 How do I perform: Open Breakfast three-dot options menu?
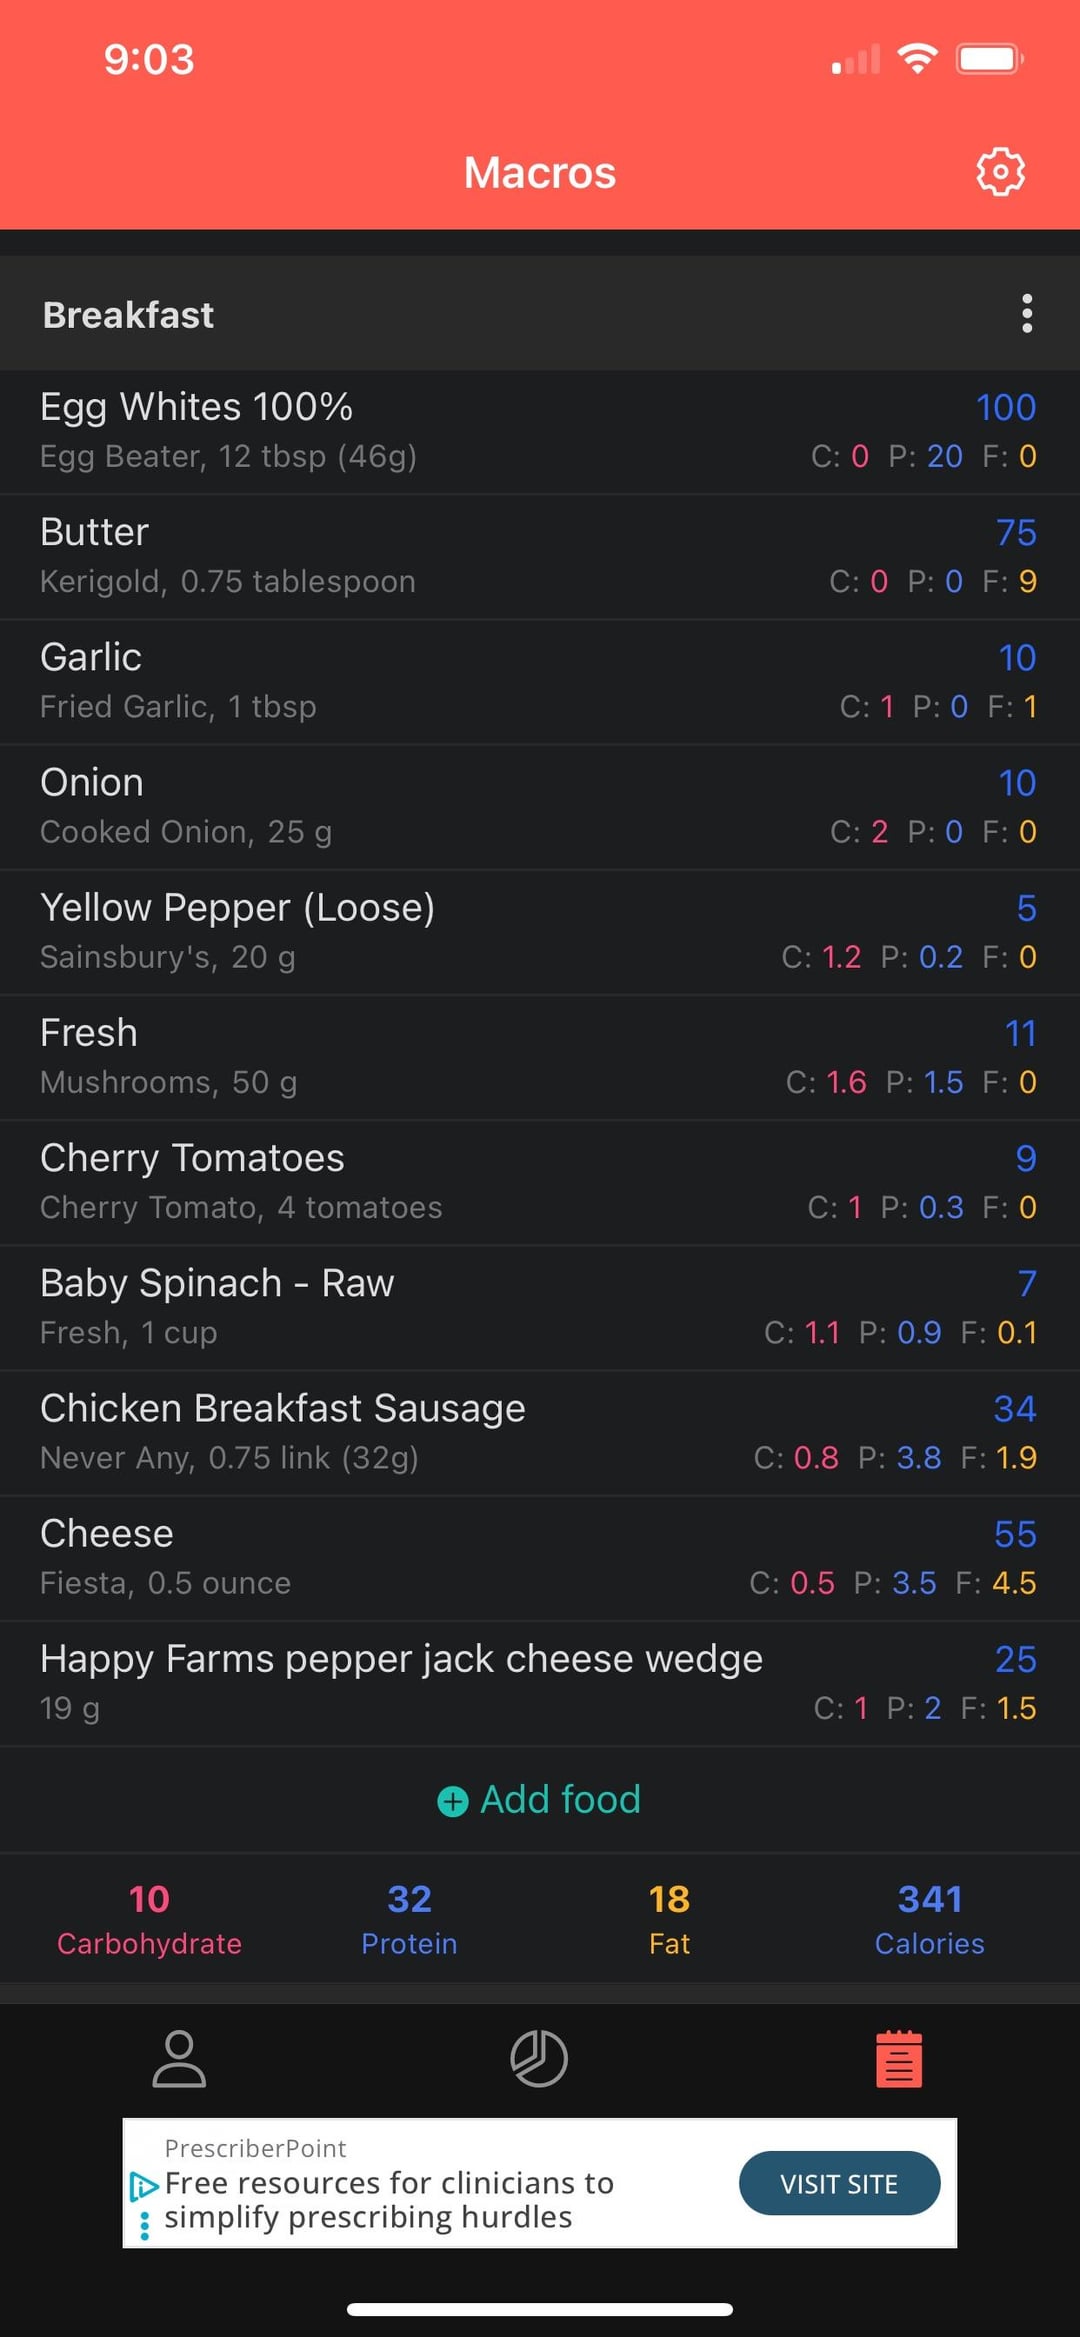[1026, 314]
